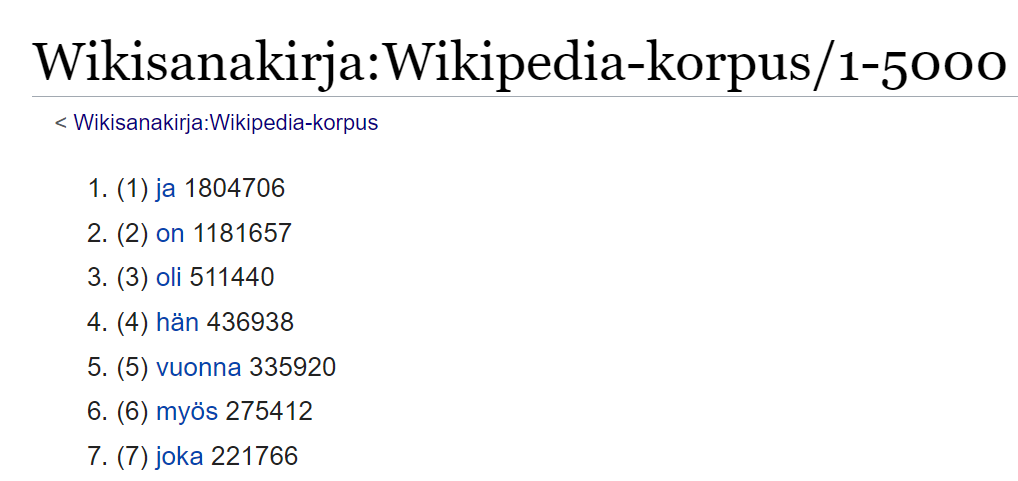Screen dimensions: 1018x481
Task: Click the frequency count 1804706
Action: tap(234, 189)
